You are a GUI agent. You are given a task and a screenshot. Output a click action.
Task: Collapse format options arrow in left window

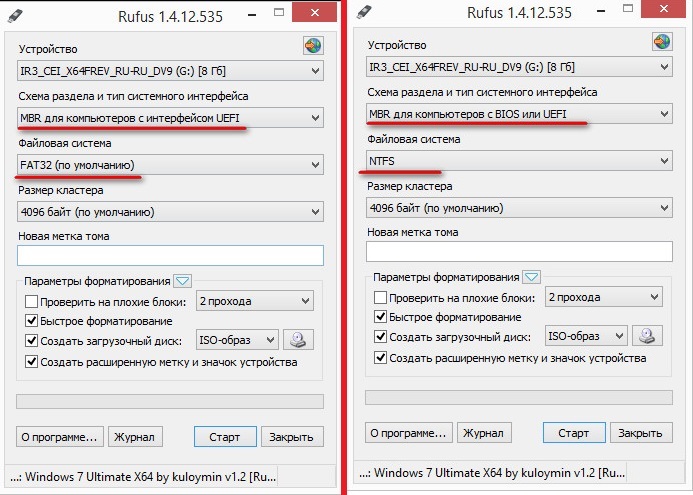click(183, 281)
